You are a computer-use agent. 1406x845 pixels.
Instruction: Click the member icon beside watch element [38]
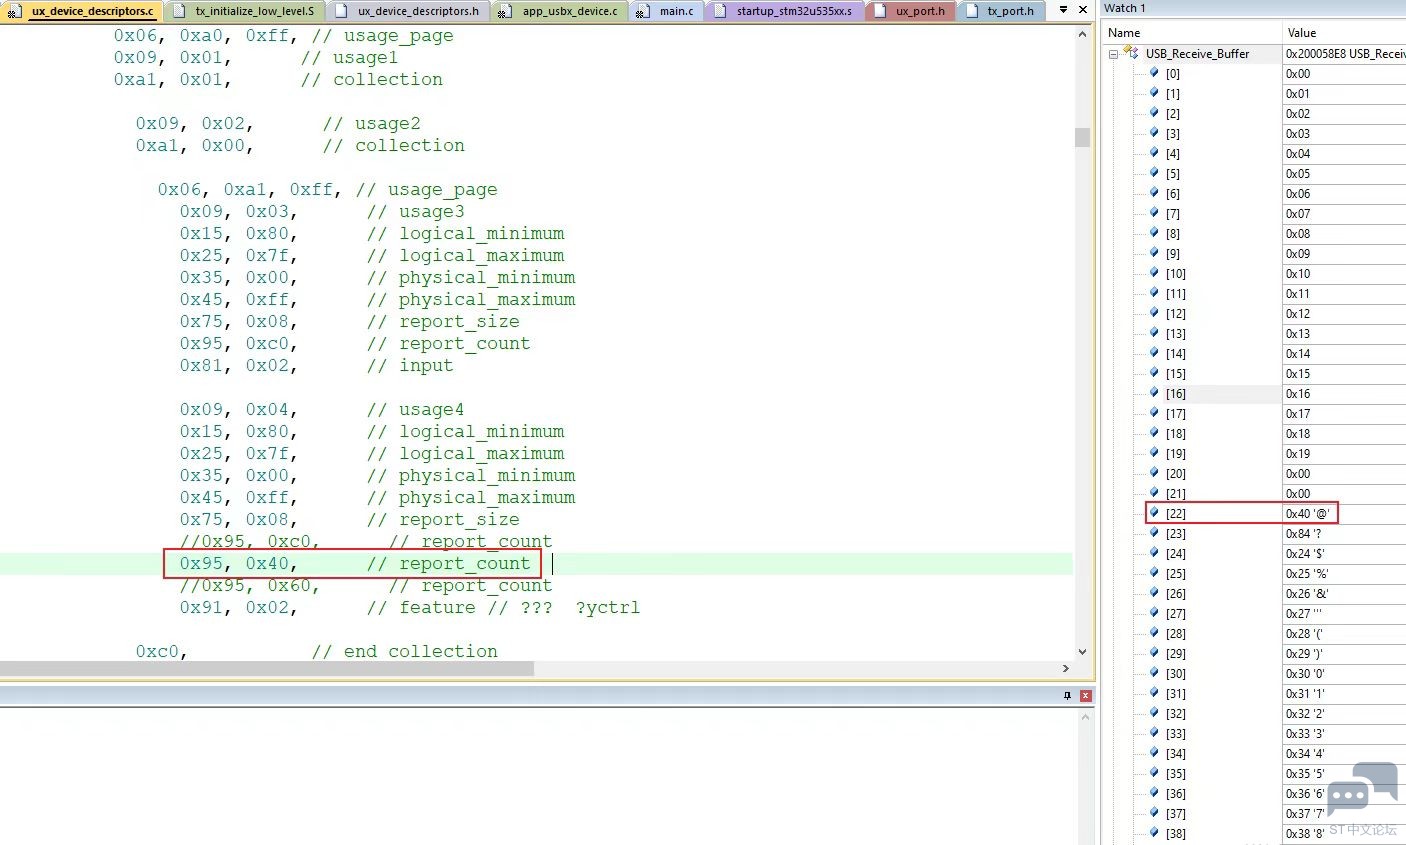coord(1154,832)
